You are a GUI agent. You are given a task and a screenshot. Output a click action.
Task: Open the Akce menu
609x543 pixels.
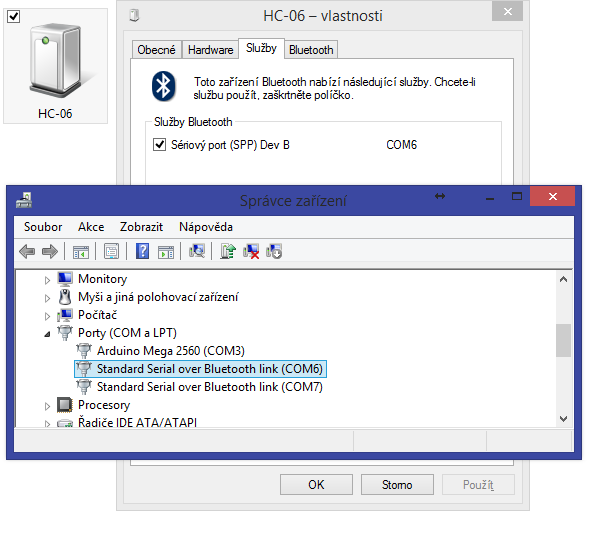(x=91, y=227)
